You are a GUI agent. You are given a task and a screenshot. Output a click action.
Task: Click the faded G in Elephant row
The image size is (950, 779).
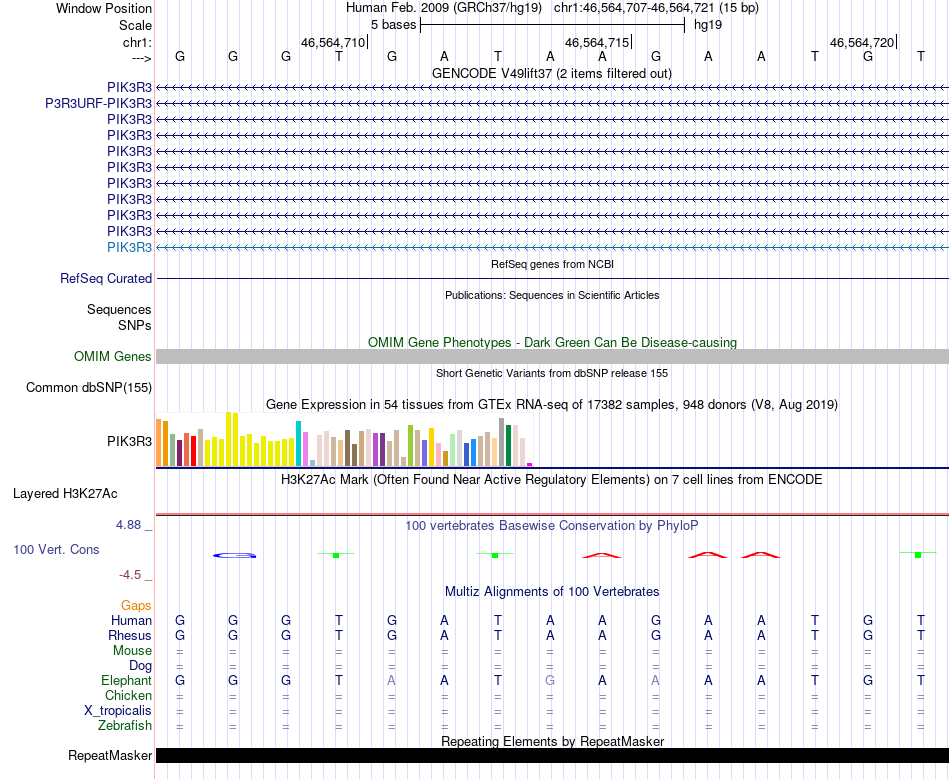pyautogui.click(x=550, y=681)
